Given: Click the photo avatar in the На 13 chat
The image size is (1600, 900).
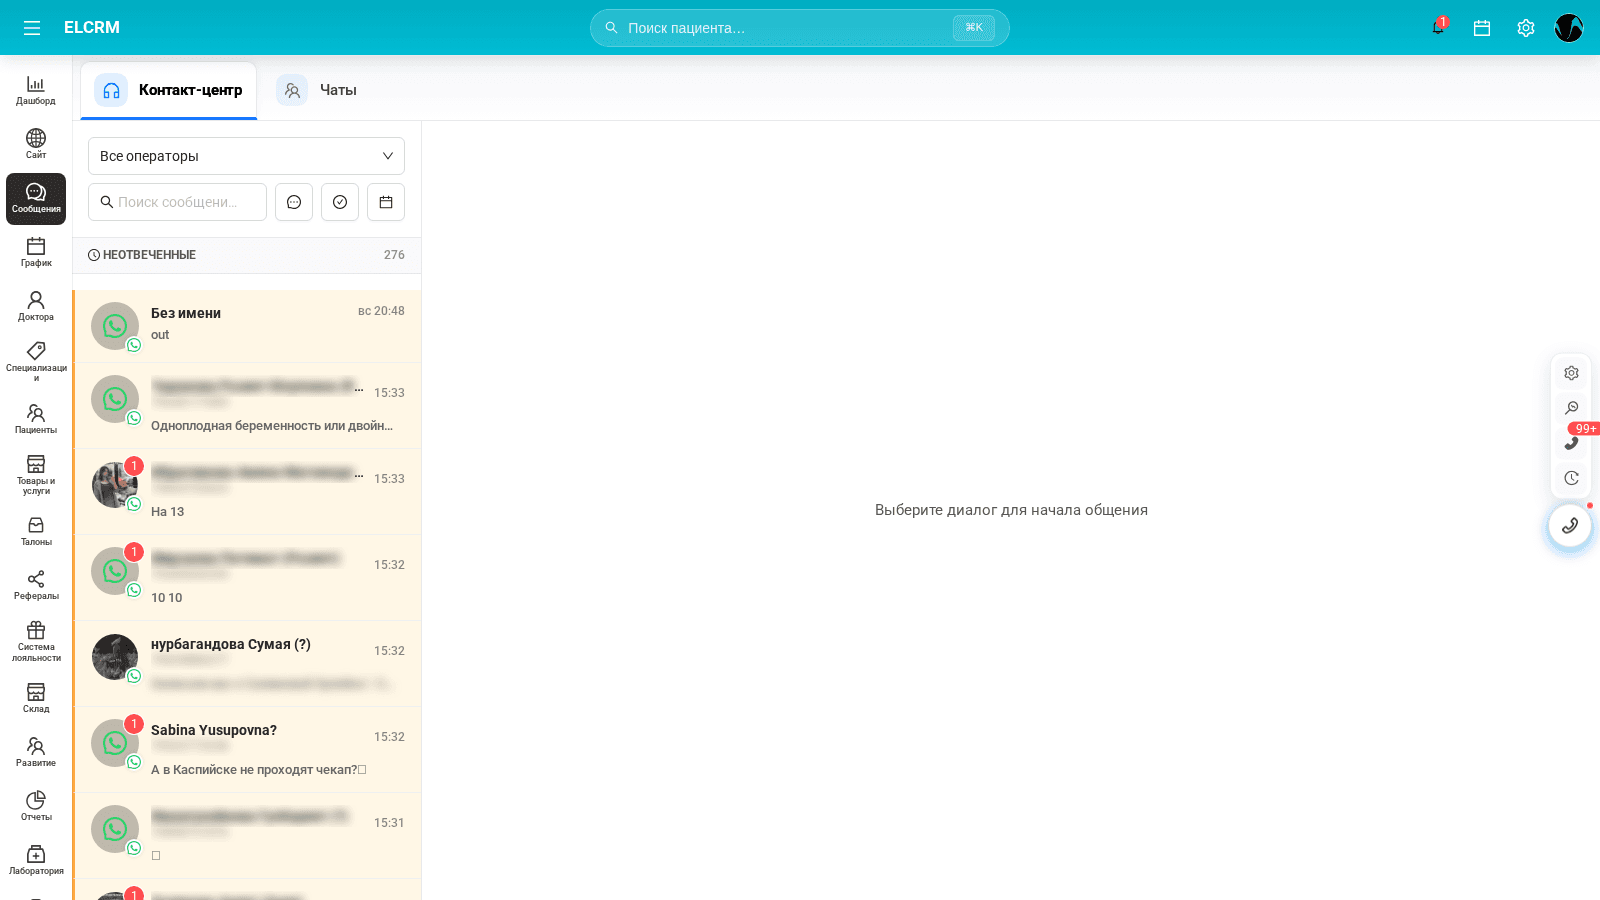Looking at the screenshot, I should 115,485.
